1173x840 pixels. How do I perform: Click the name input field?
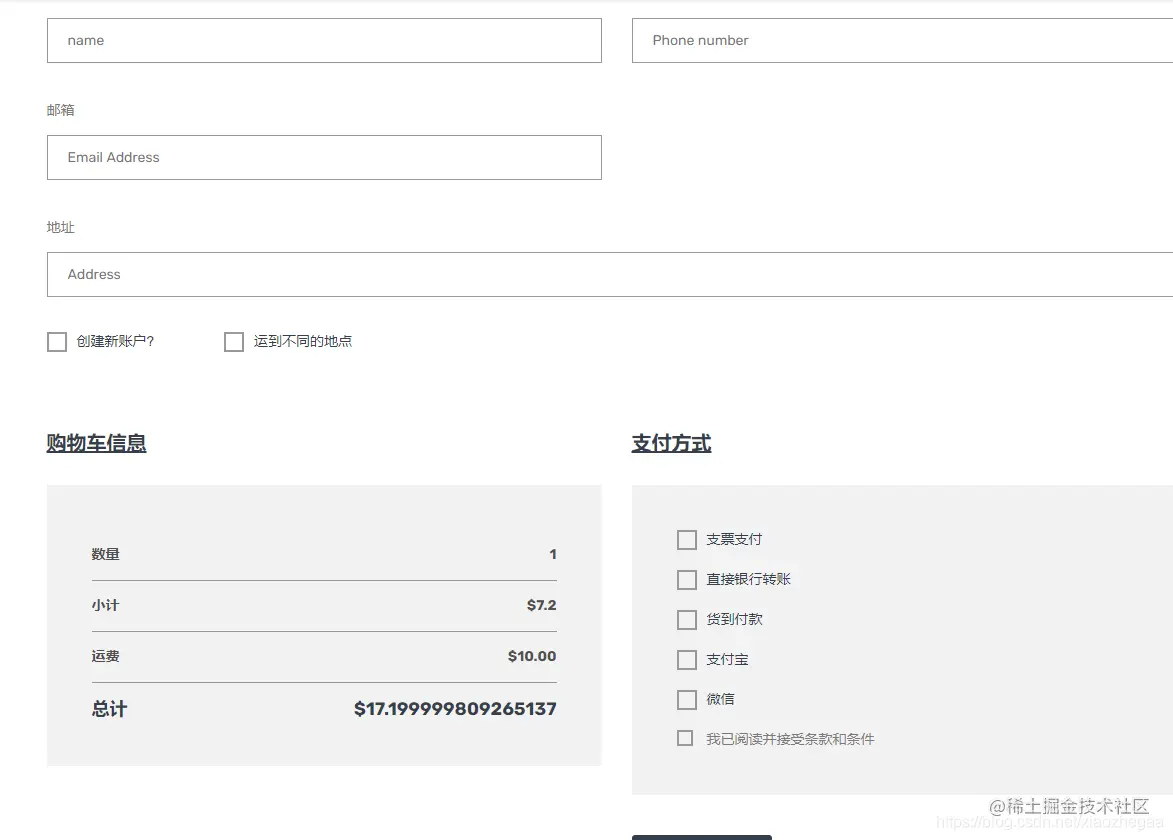[x=324, y=40]
